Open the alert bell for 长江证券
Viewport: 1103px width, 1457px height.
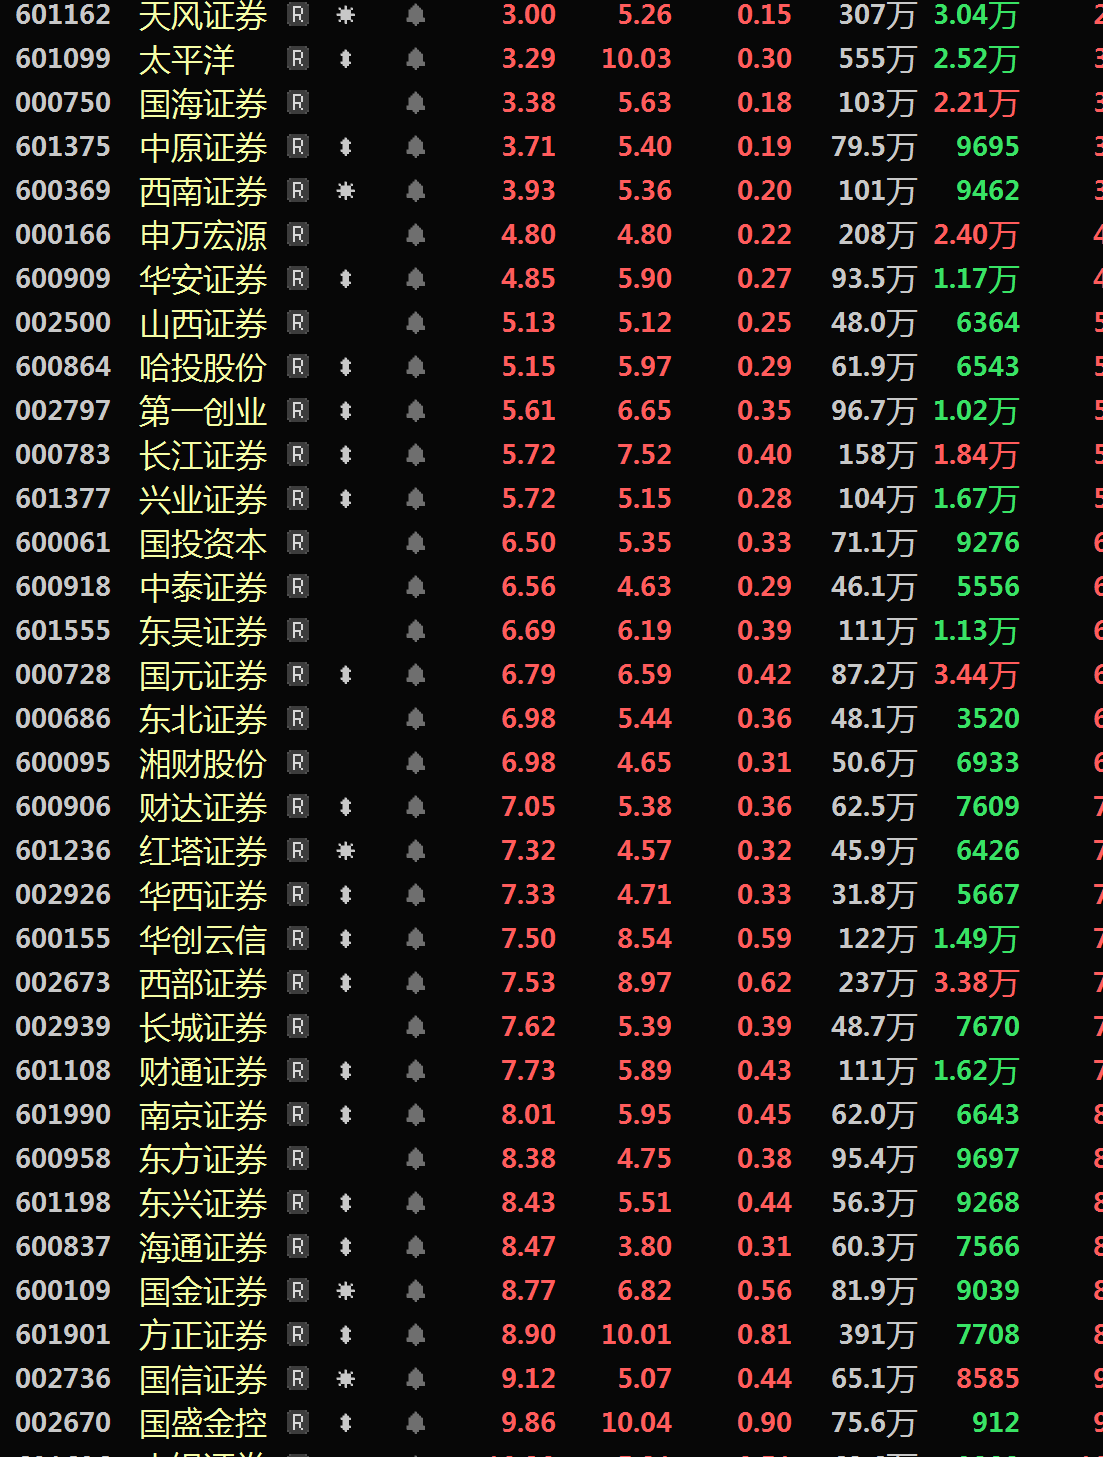[x=416, y=455]
